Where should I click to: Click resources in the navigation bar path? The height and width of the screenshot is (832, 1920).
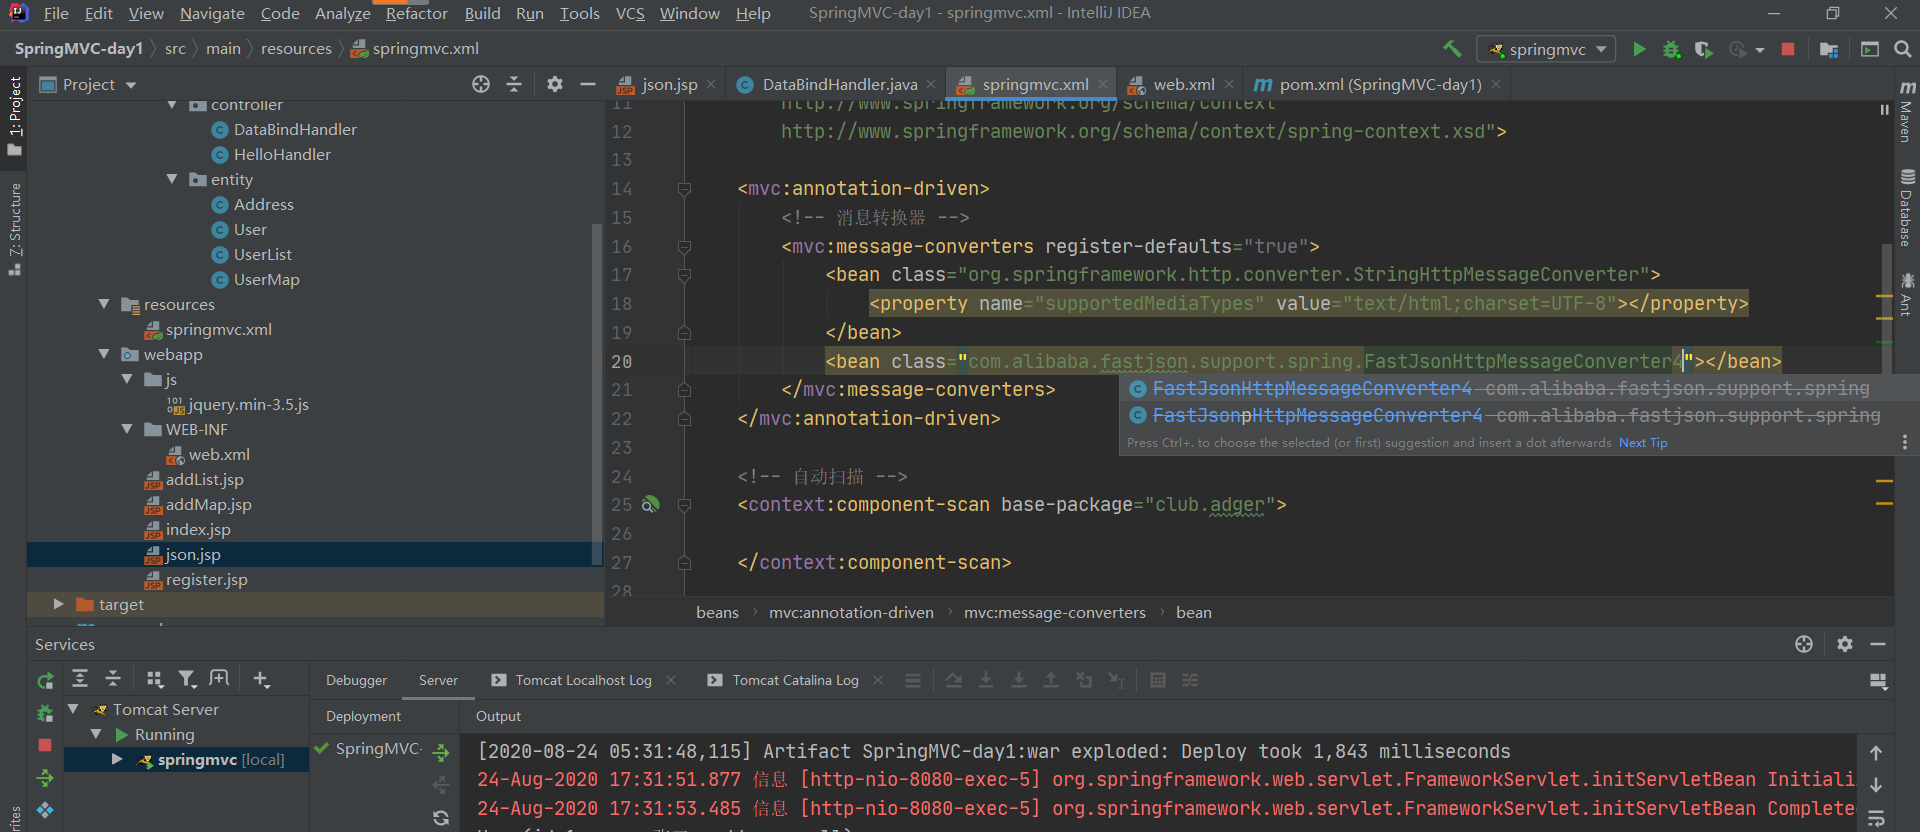click(x=296, y=49)
